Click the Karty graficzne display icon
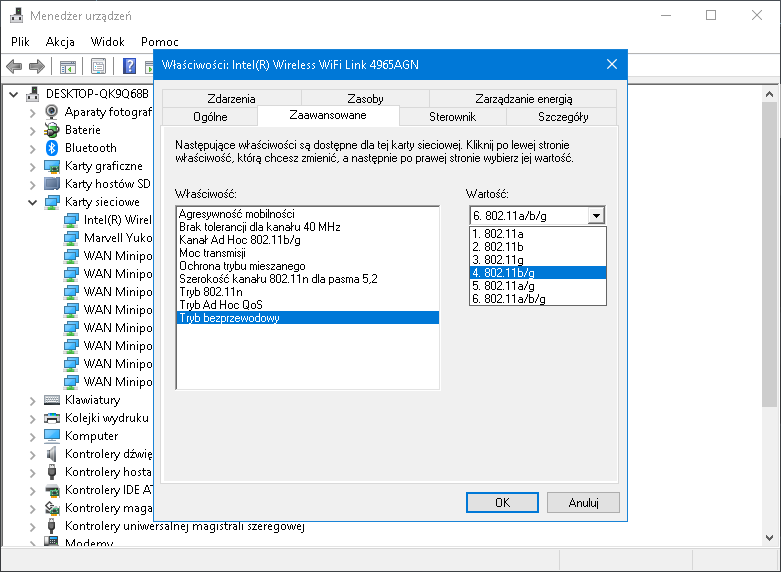781x572 pixels. [x=52, y=166]
